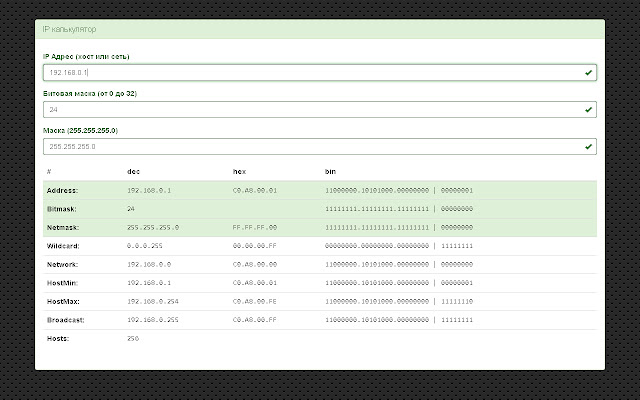Click the Hosts count value
This screenshot has height=400, width=640.
point(133,338)
